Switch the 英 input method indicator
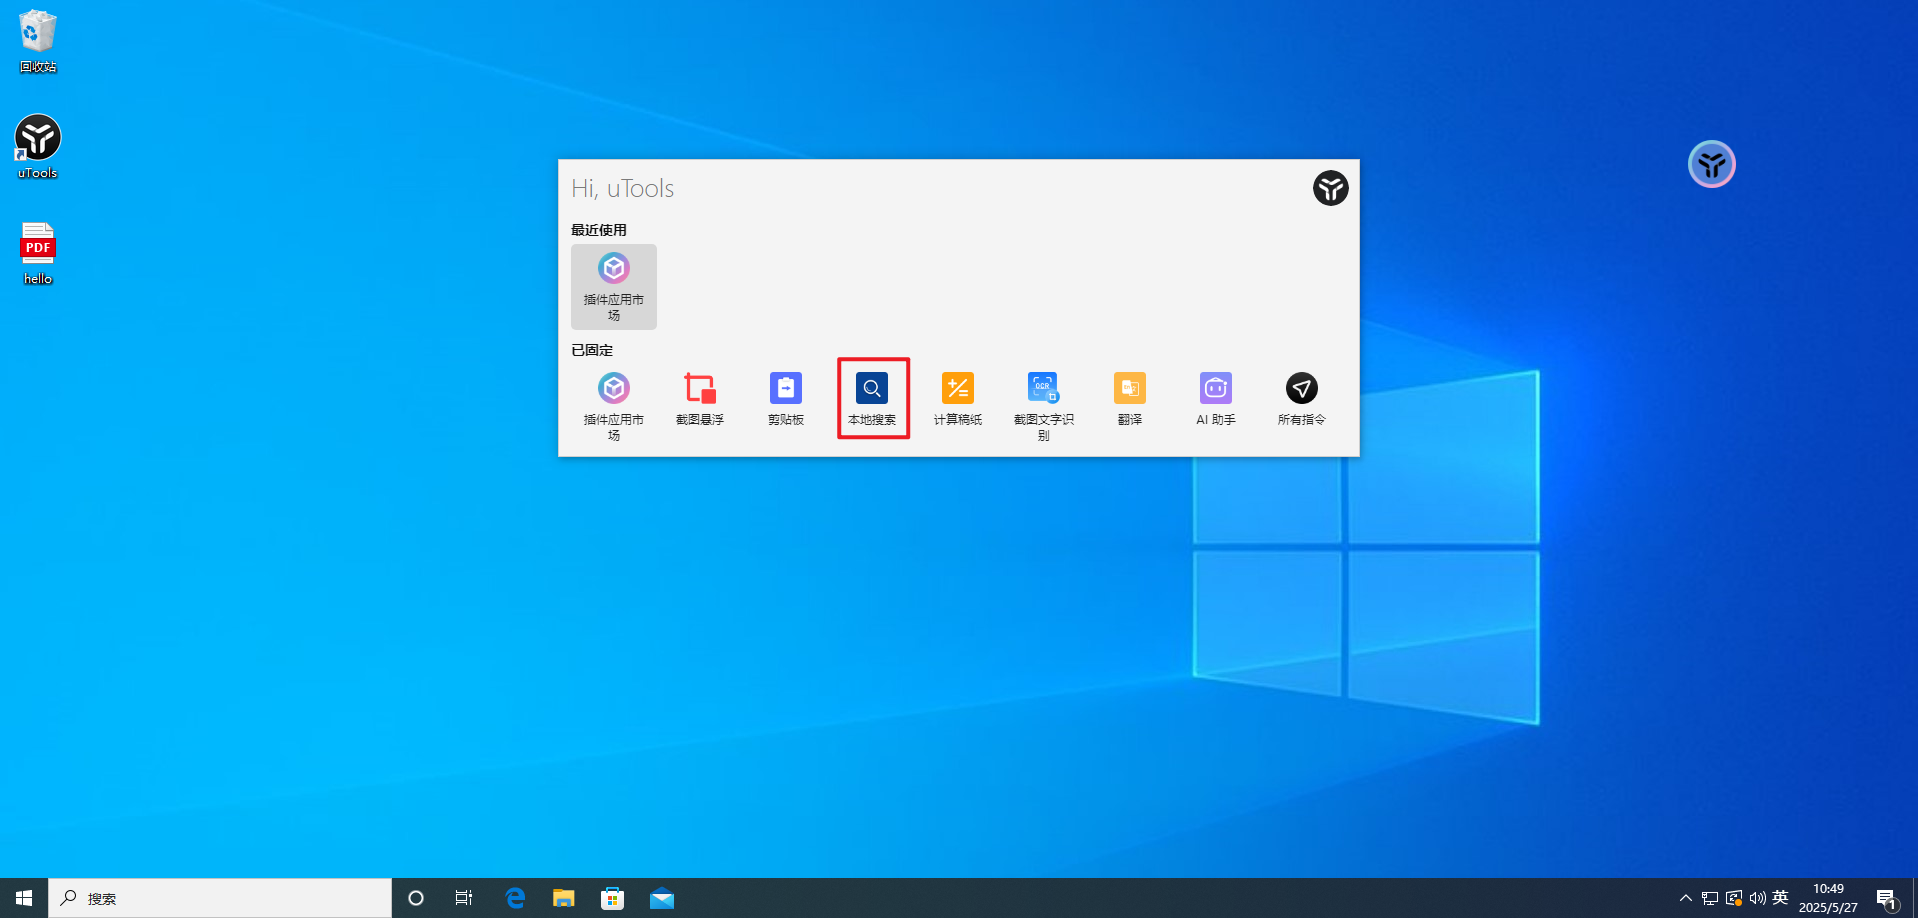The width and height of the screenshot is (1918, 918). (x=1780, y=897)
